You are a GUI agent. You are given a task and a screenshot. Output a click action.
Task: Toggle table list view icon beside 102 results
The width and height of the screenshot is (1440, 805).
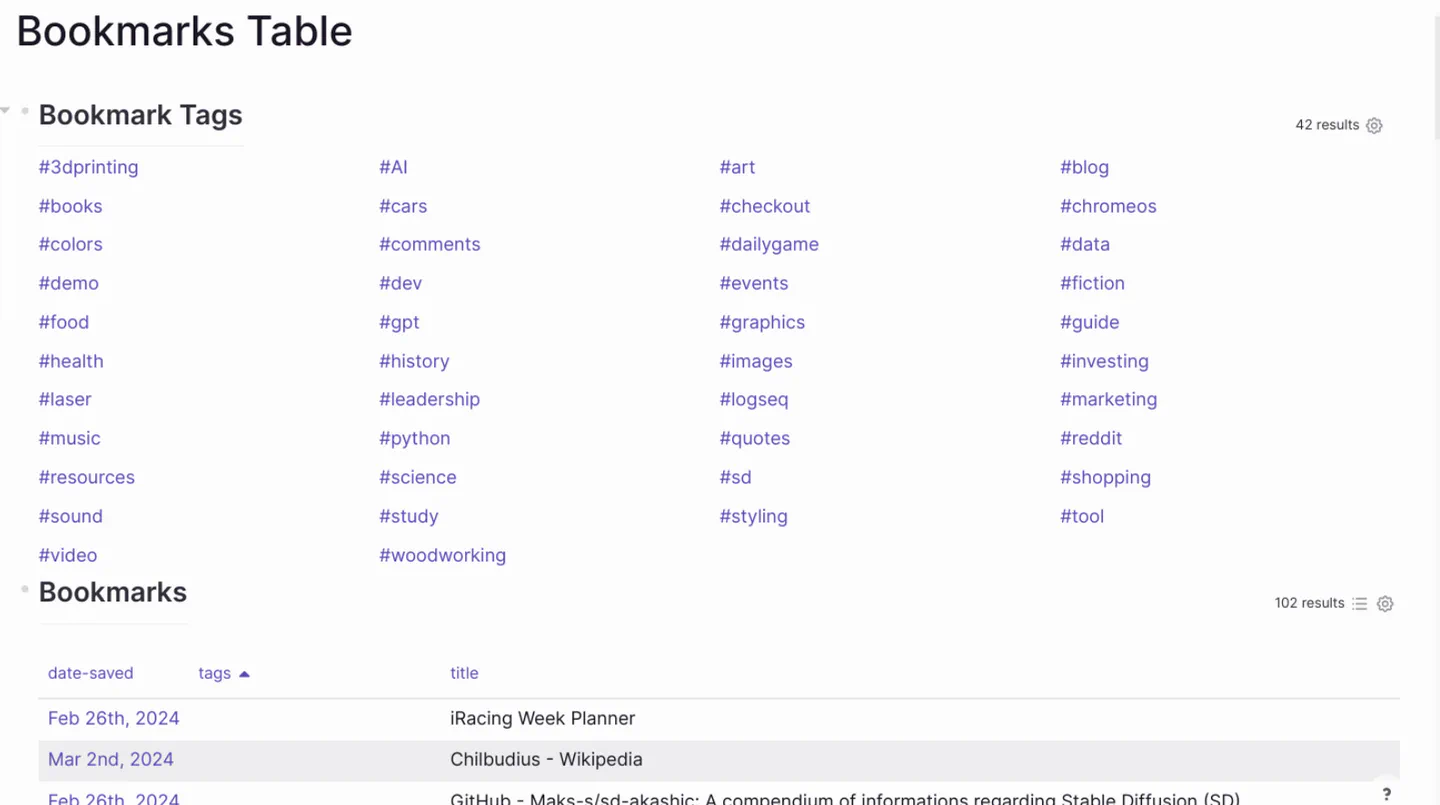point(1359,604)
